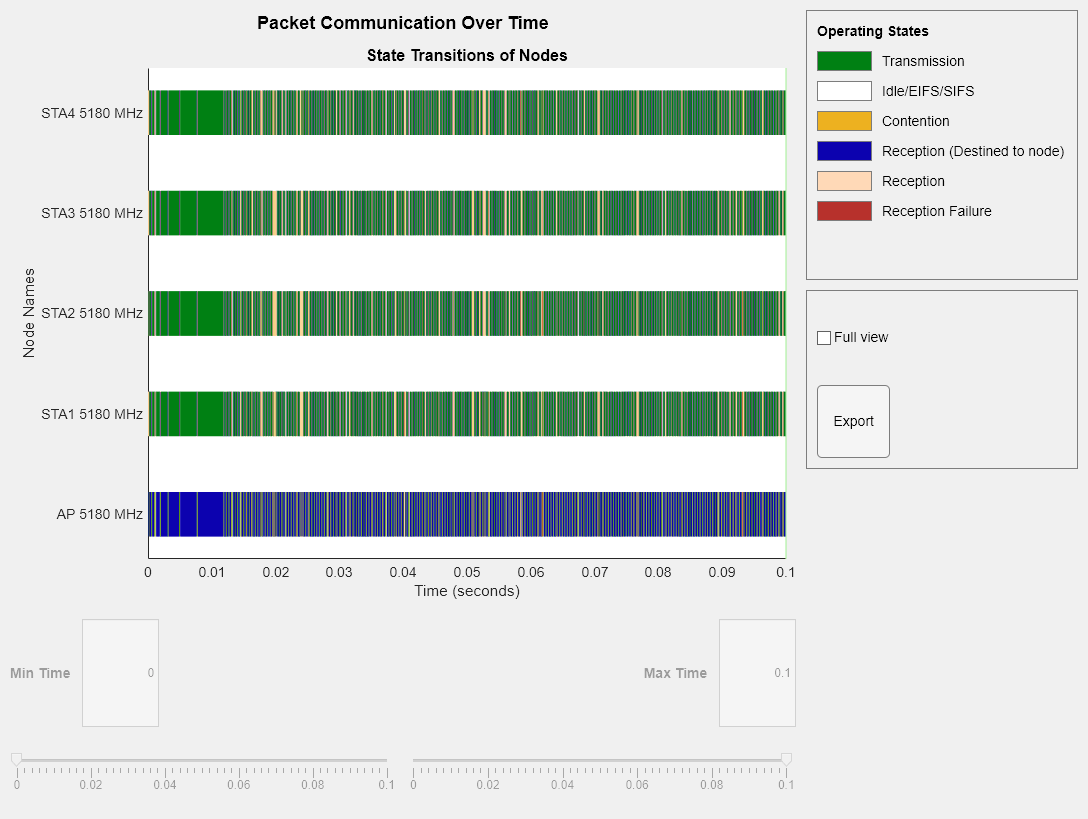This screenshot has height=819, width=1088.
Task: Click the green Transmission legend swatch
Action: click(x=844, y=61)
